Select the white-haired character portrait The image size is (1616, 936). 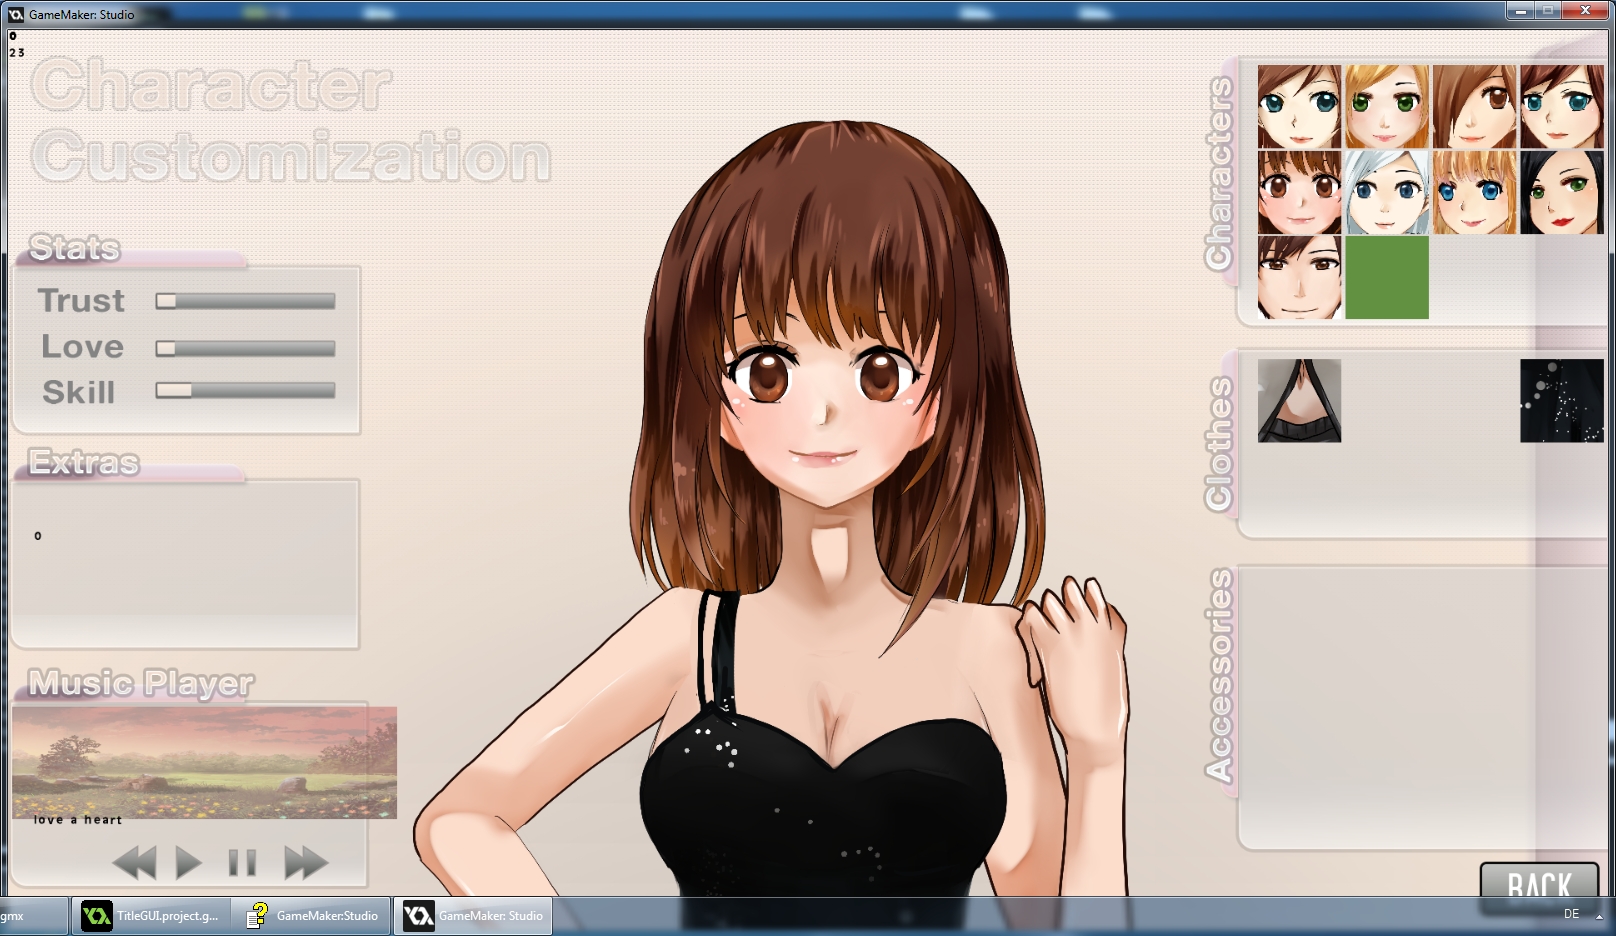pos(1386,193)
